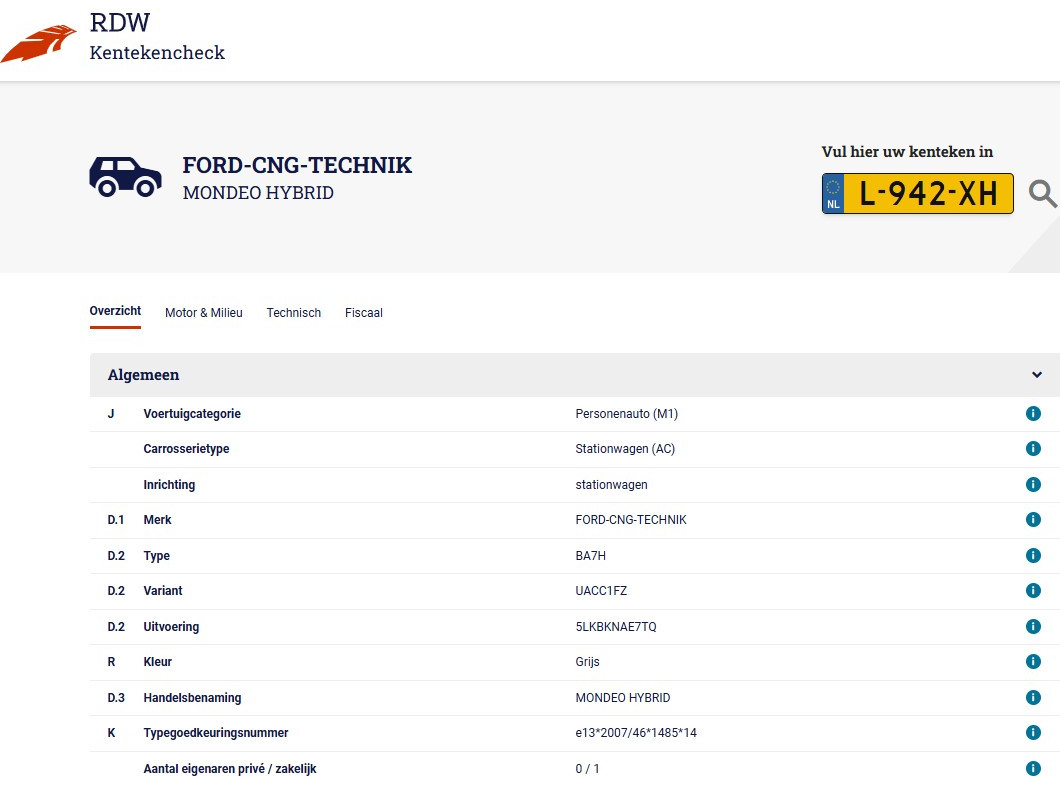1060x795 pixels.
Task: Open info icon for Type row
Action: [1033, 556]
